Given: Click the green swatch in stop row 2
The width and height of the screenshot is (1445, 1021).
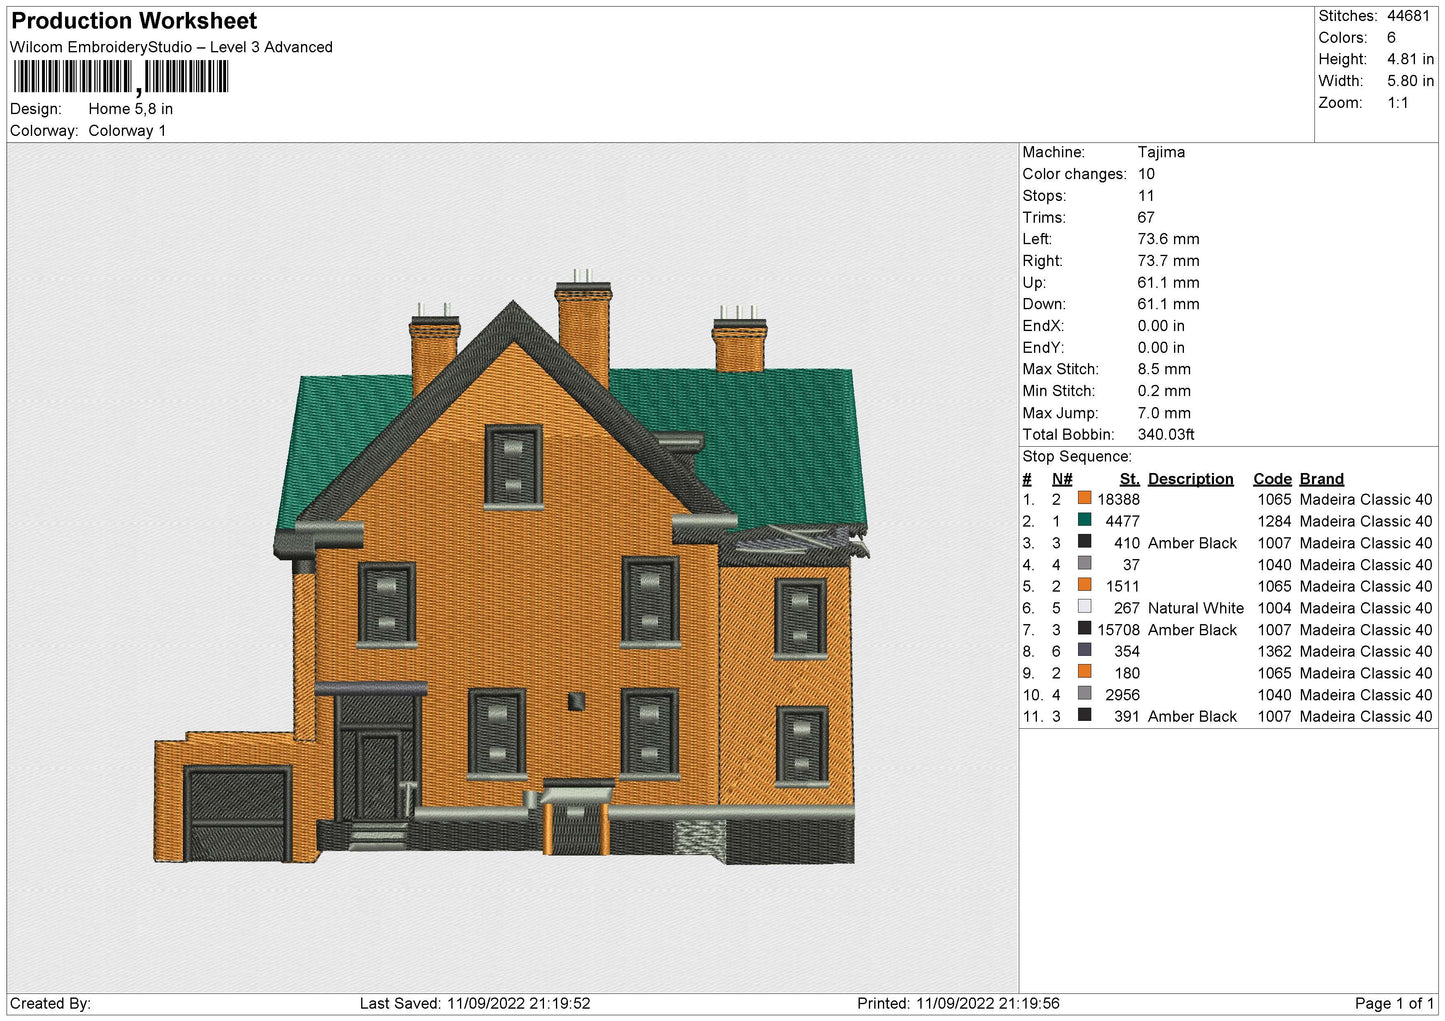Looking at the screenshot, I should [1084, 520].
